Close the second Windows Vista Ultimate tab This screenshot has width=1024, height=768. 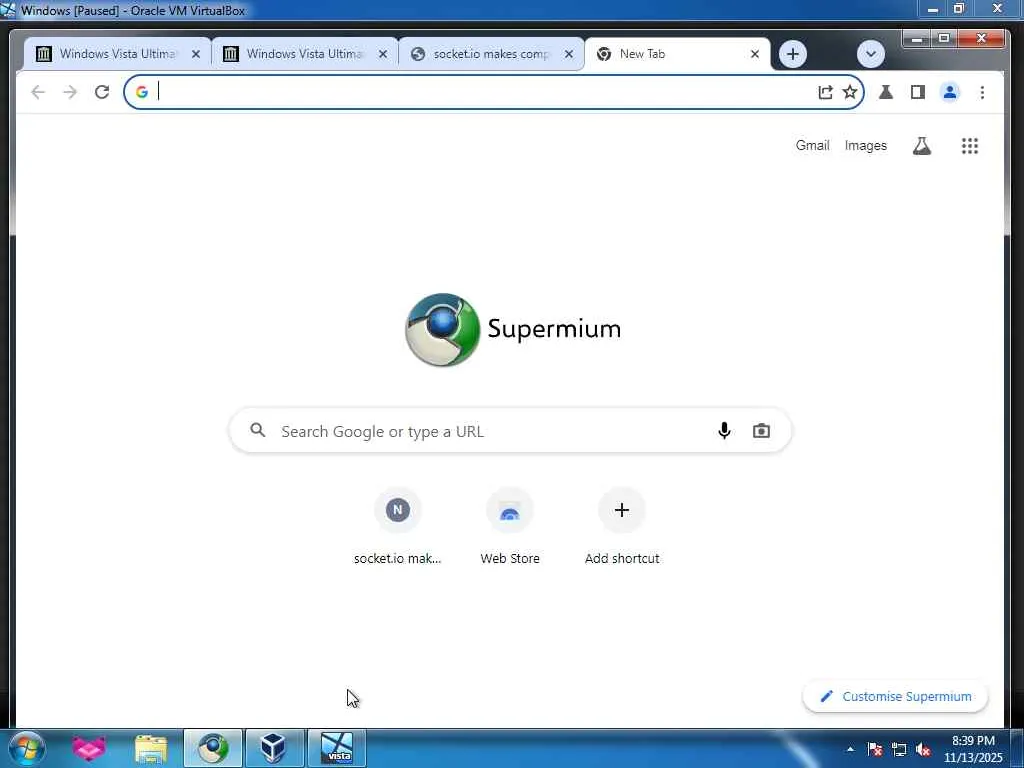pyautogui.click(x=383, y=54)
